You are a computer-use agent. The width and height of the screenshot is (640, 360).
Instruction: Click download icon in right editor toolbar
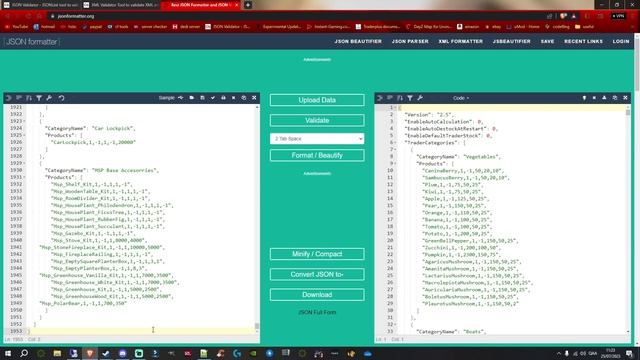pos(604,98)
